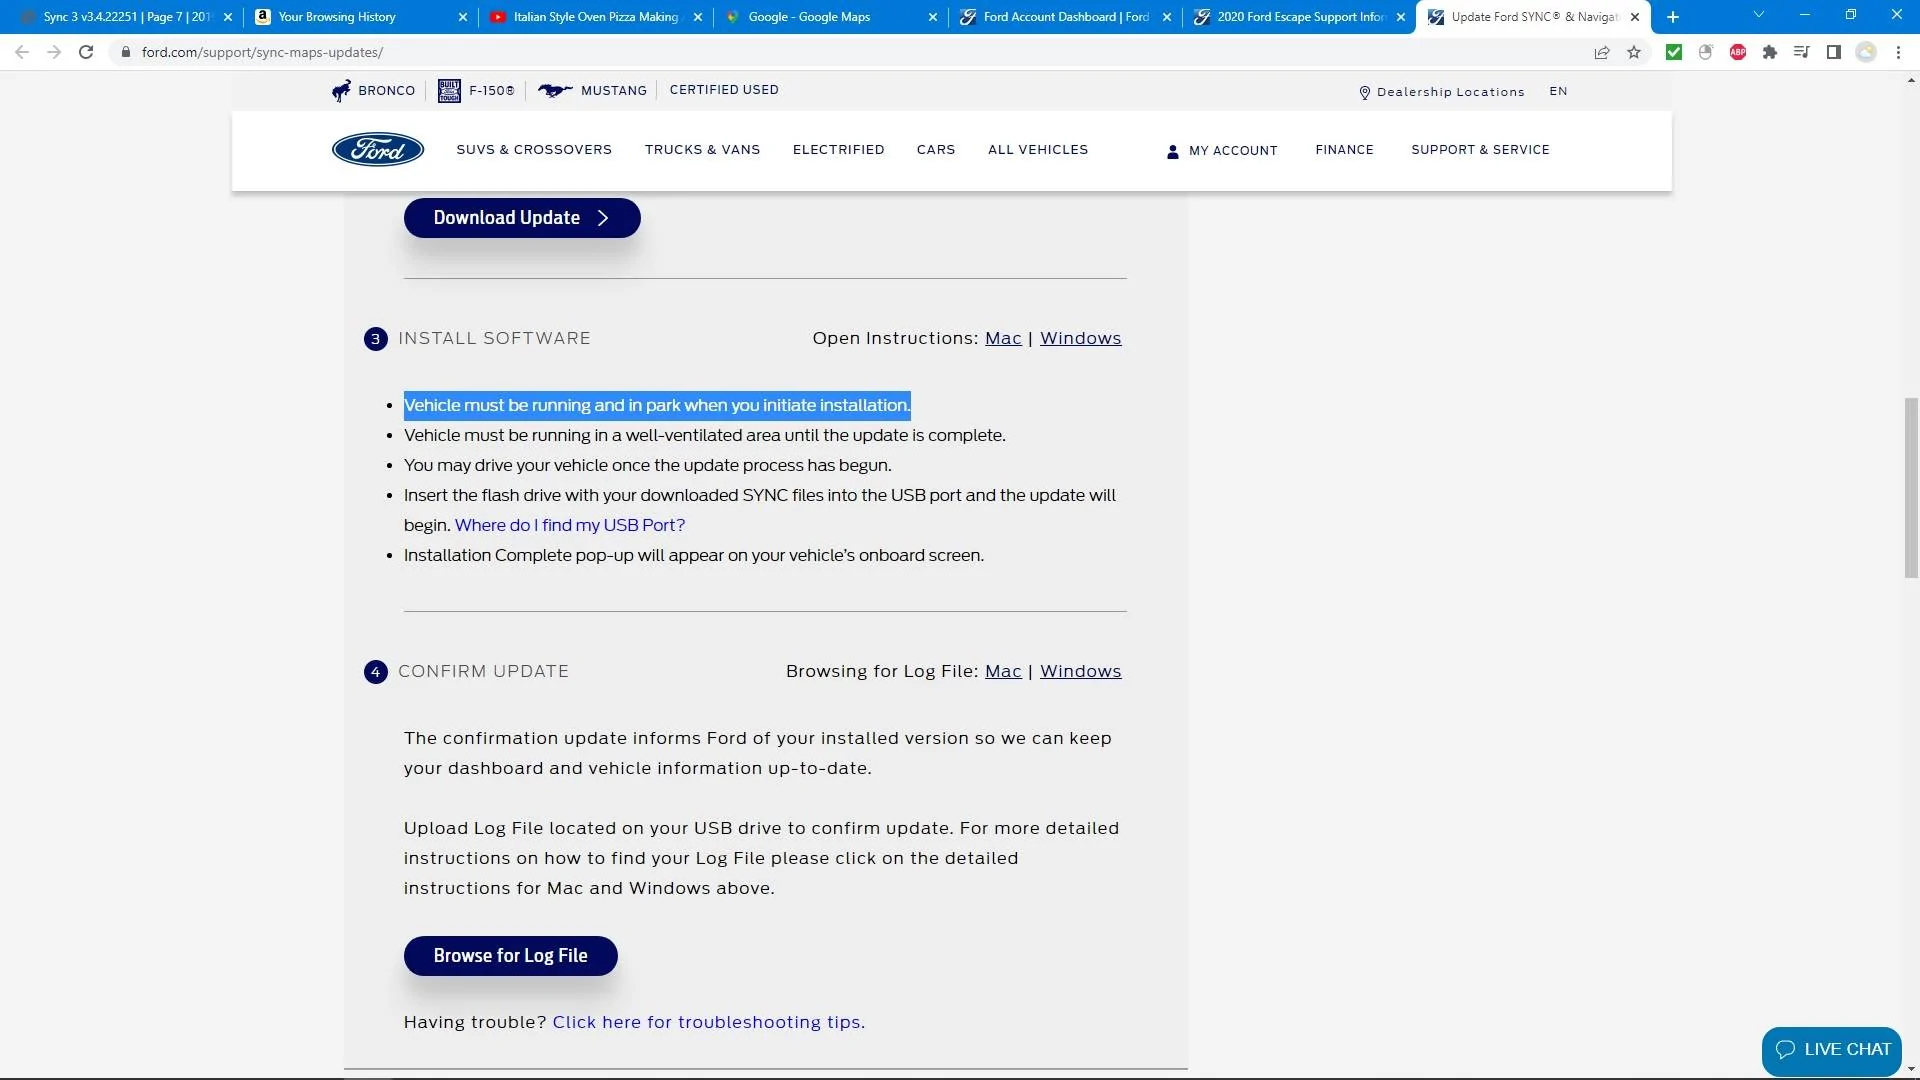Open the green checkmark extension
The height and width of the screenshot is (1080, 1920).
(x=1674, y=52)
